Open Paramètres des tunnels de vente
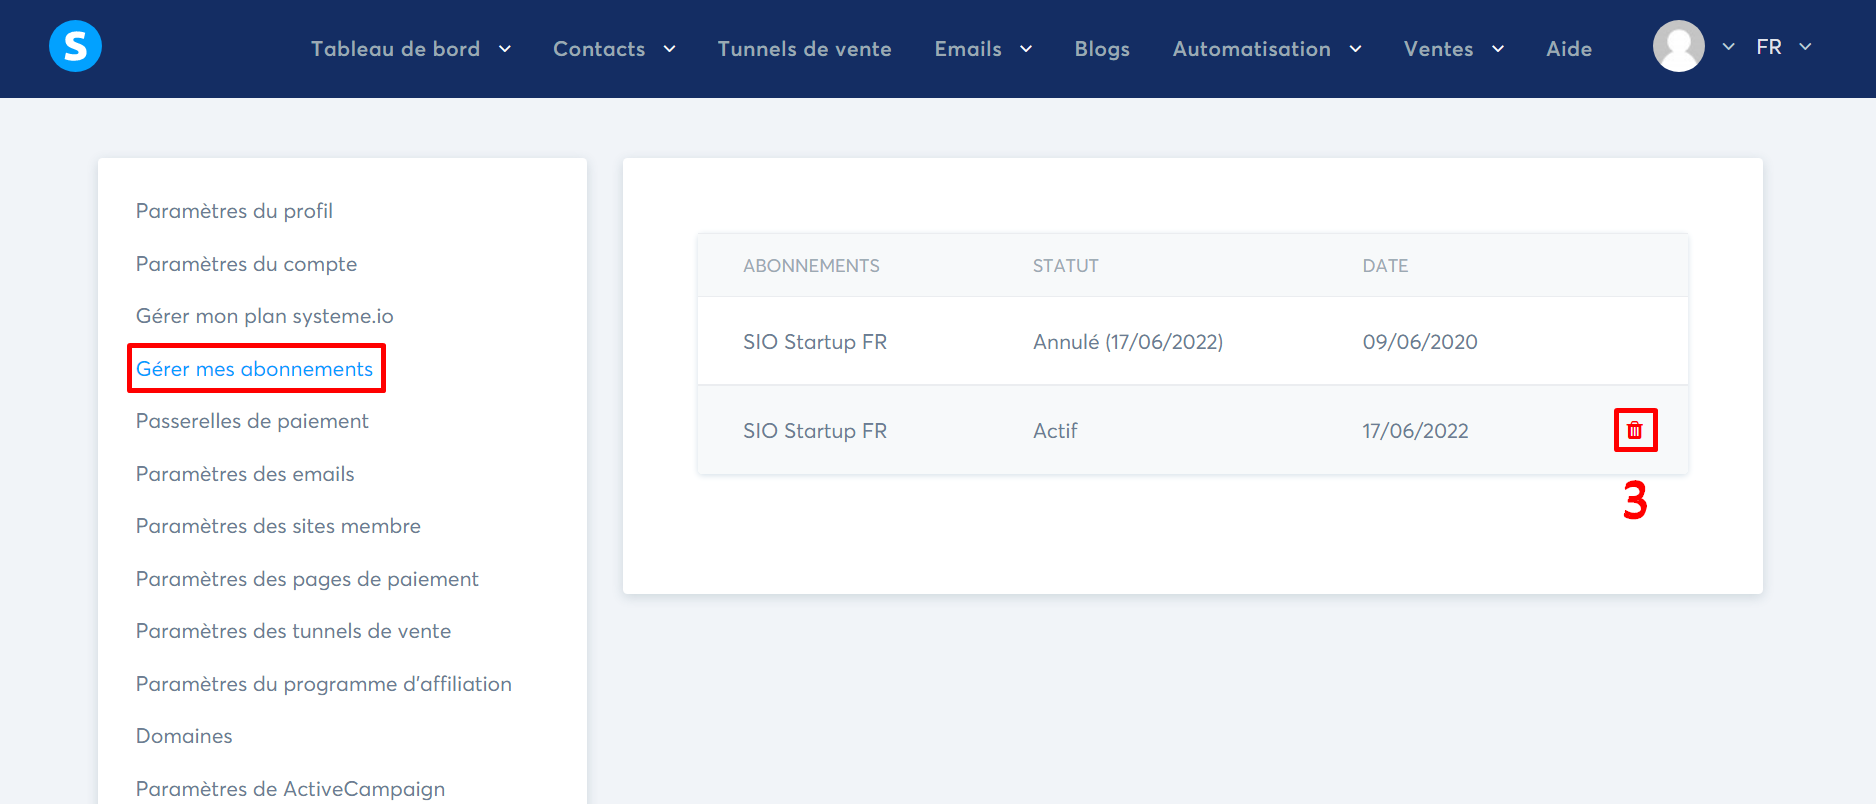1876x804 pixels. pos(293,631)
